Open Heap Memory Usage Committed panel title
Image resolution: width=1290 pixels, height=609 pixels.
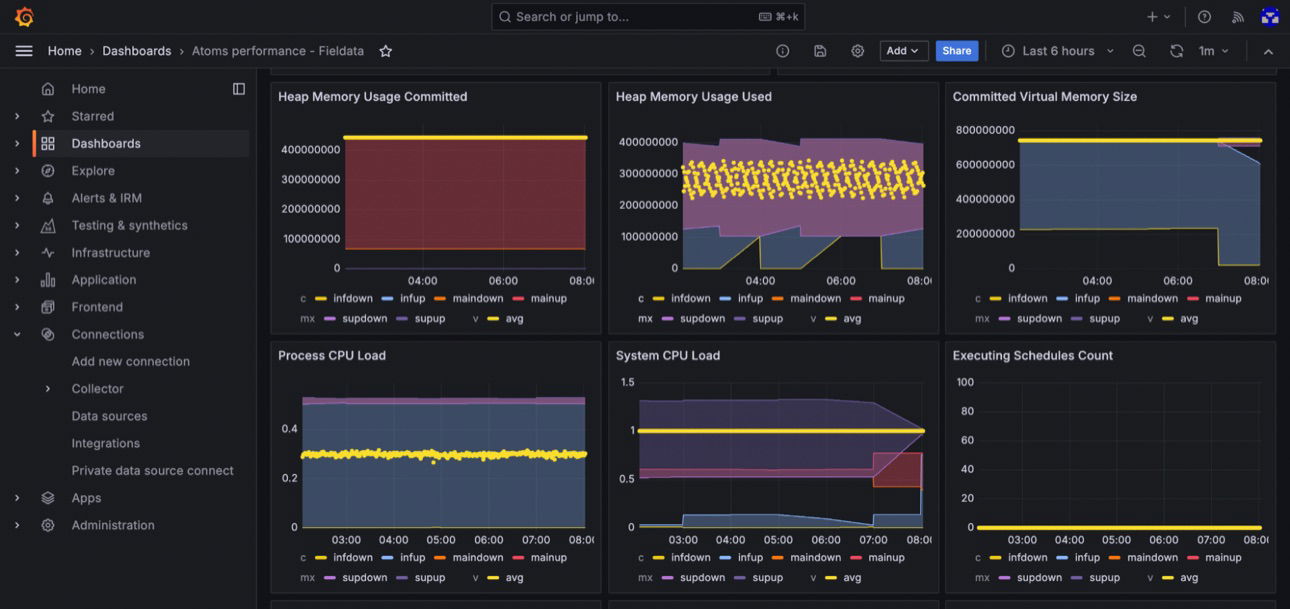(x=373, y=97)
